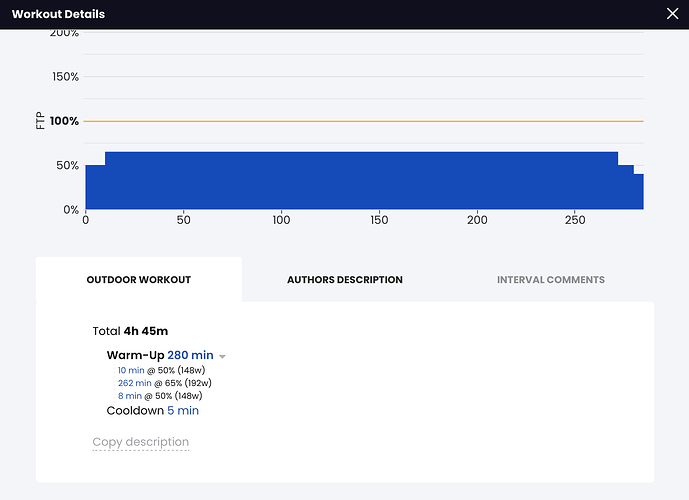Select the 8 min @ 50% interval
Screen dimensions: 689x500
tap(160, 396)
